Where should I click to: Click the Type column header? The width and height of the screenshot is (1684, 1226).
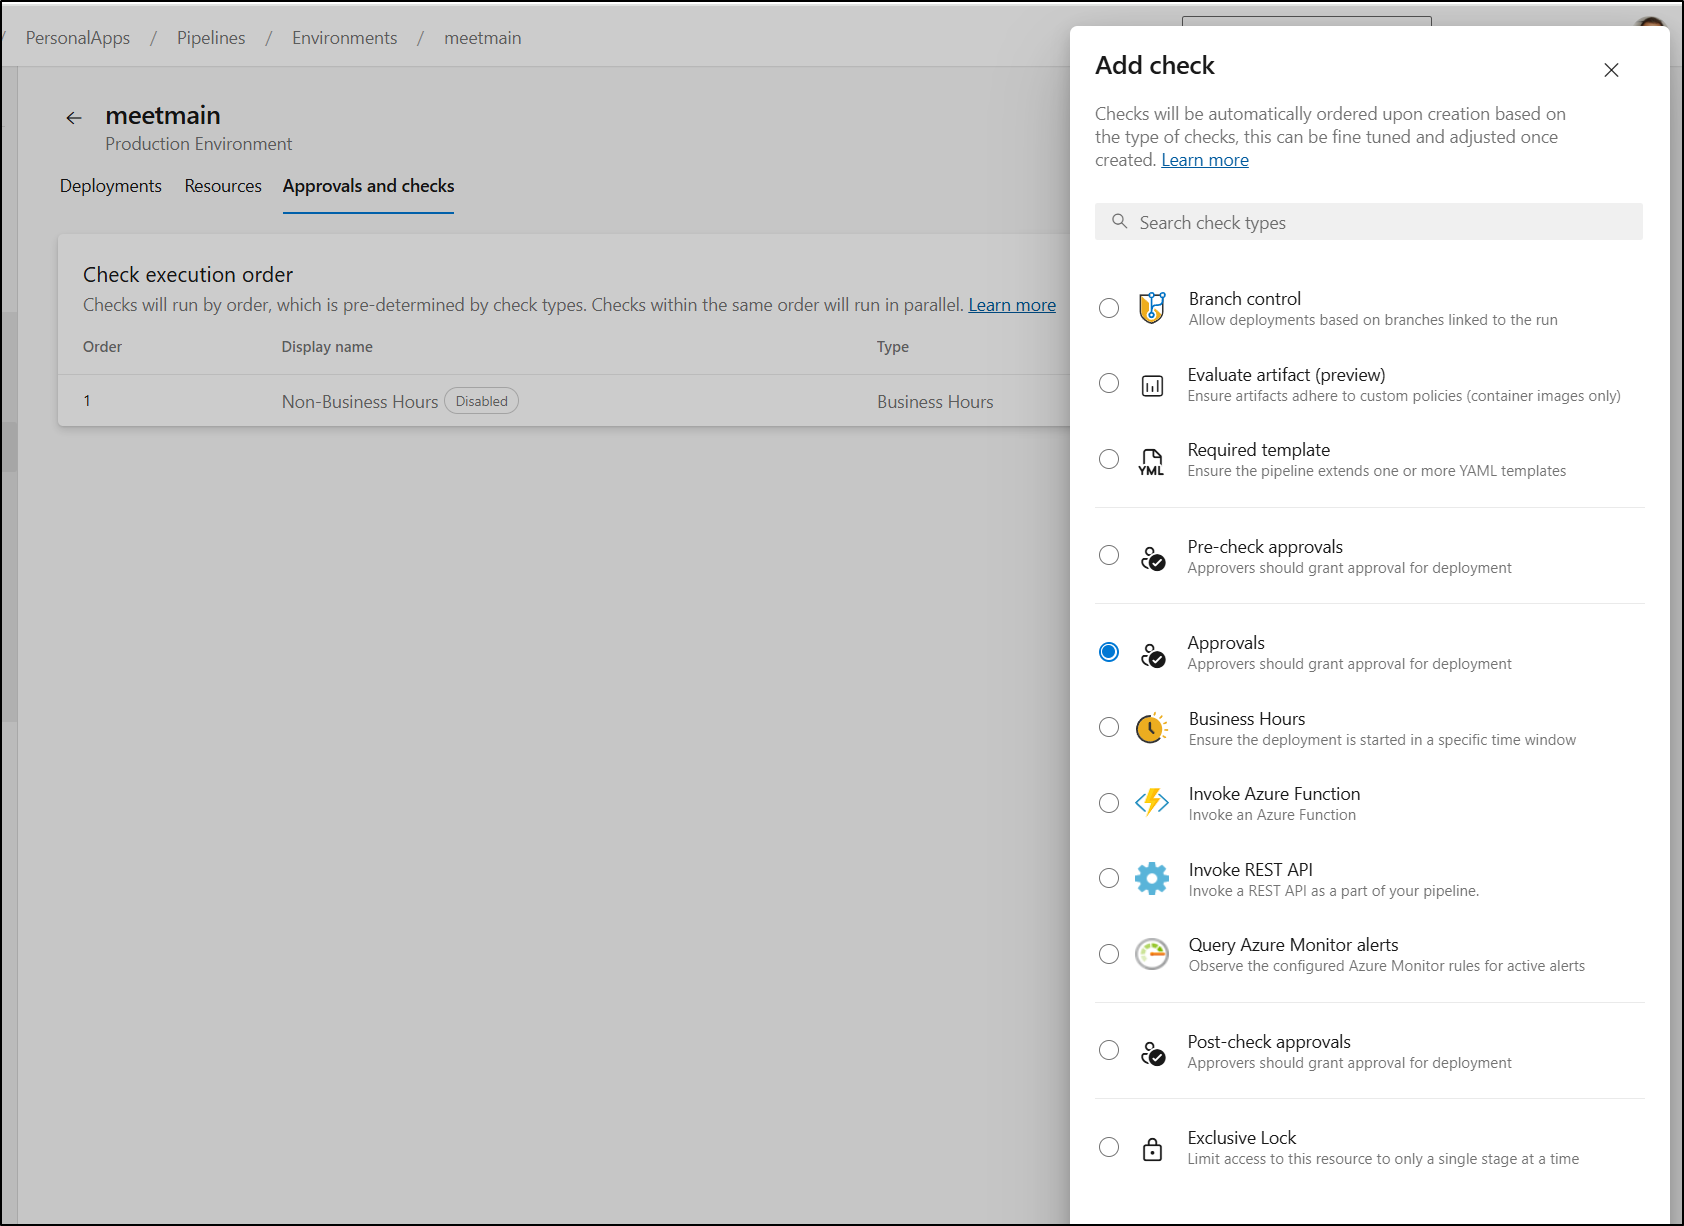[893, 347]
